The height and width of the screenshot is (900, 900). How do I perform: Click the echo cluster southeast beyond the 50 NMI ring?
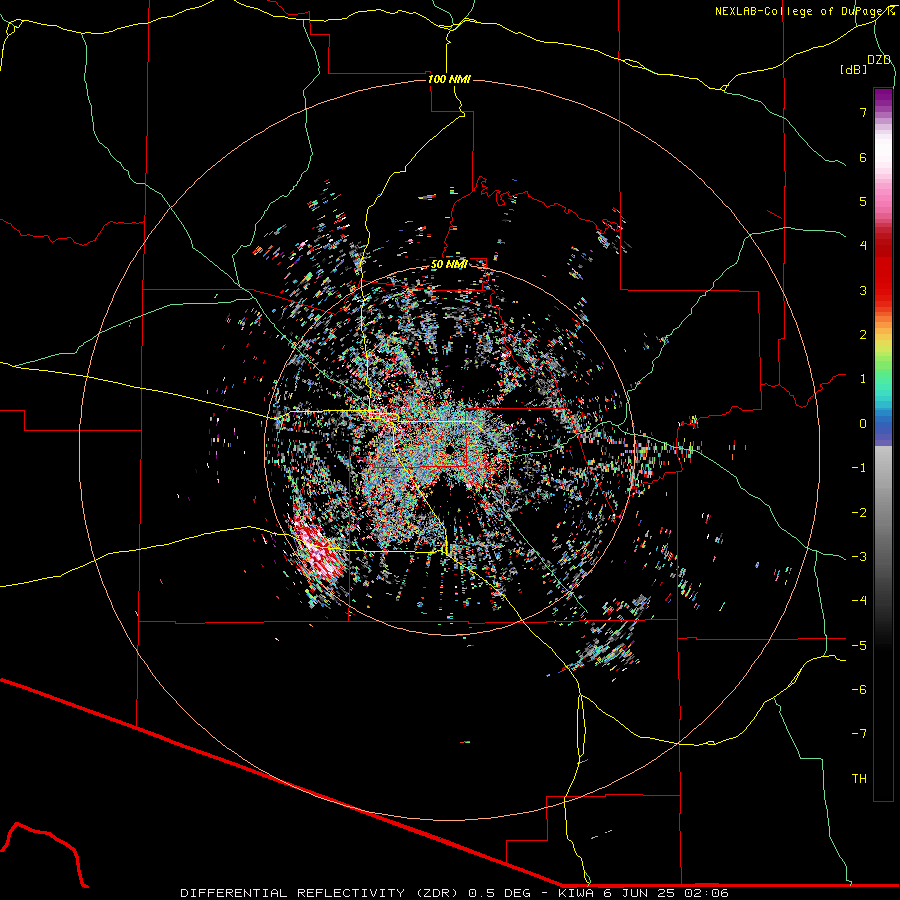611,638
